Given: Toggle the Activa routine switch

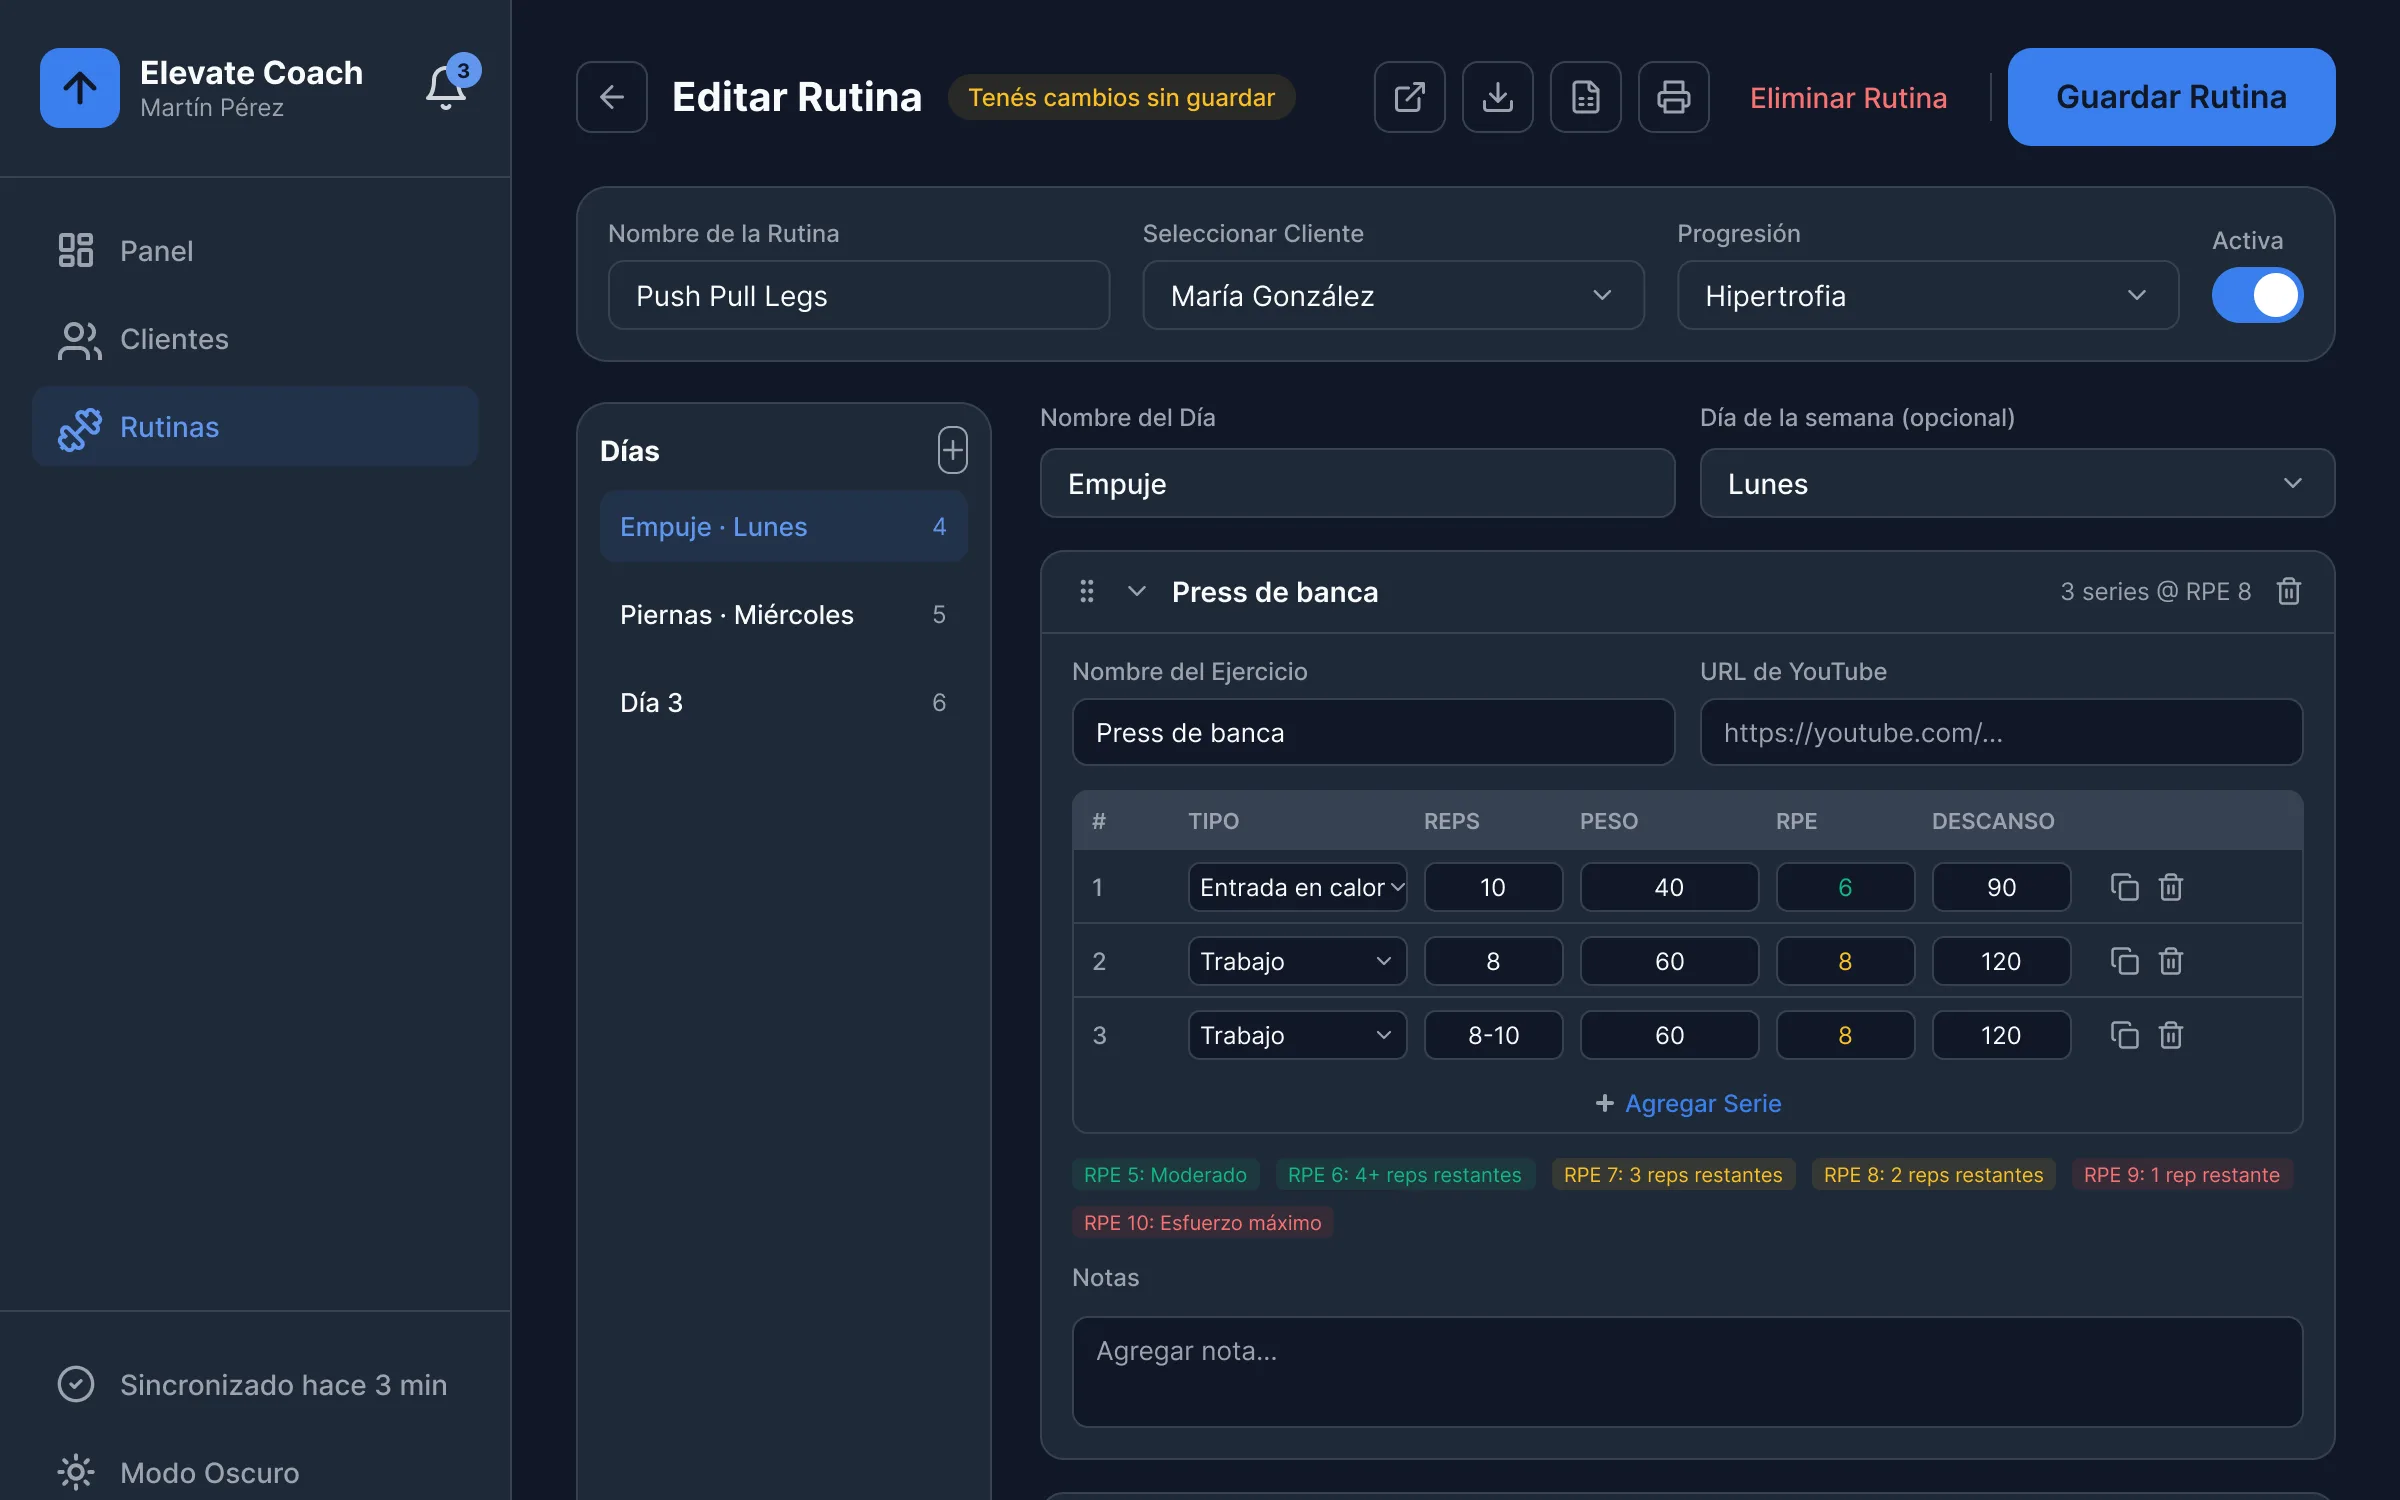Looking at the screenshot, I should (x=2257, y=295).
